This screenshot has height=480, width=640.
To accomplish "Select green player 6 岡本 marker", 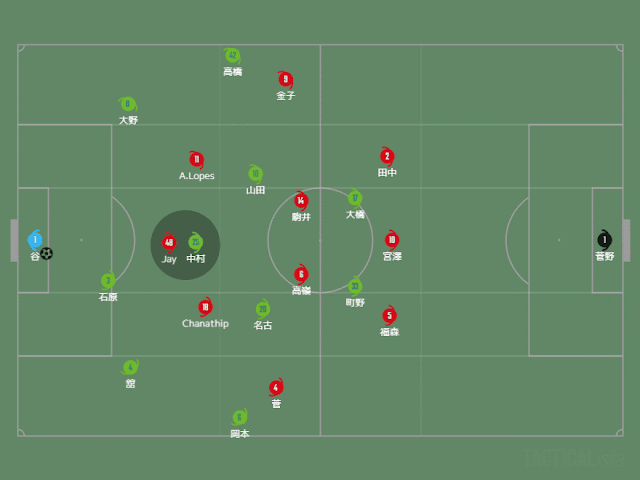I will tap(240, 417).
